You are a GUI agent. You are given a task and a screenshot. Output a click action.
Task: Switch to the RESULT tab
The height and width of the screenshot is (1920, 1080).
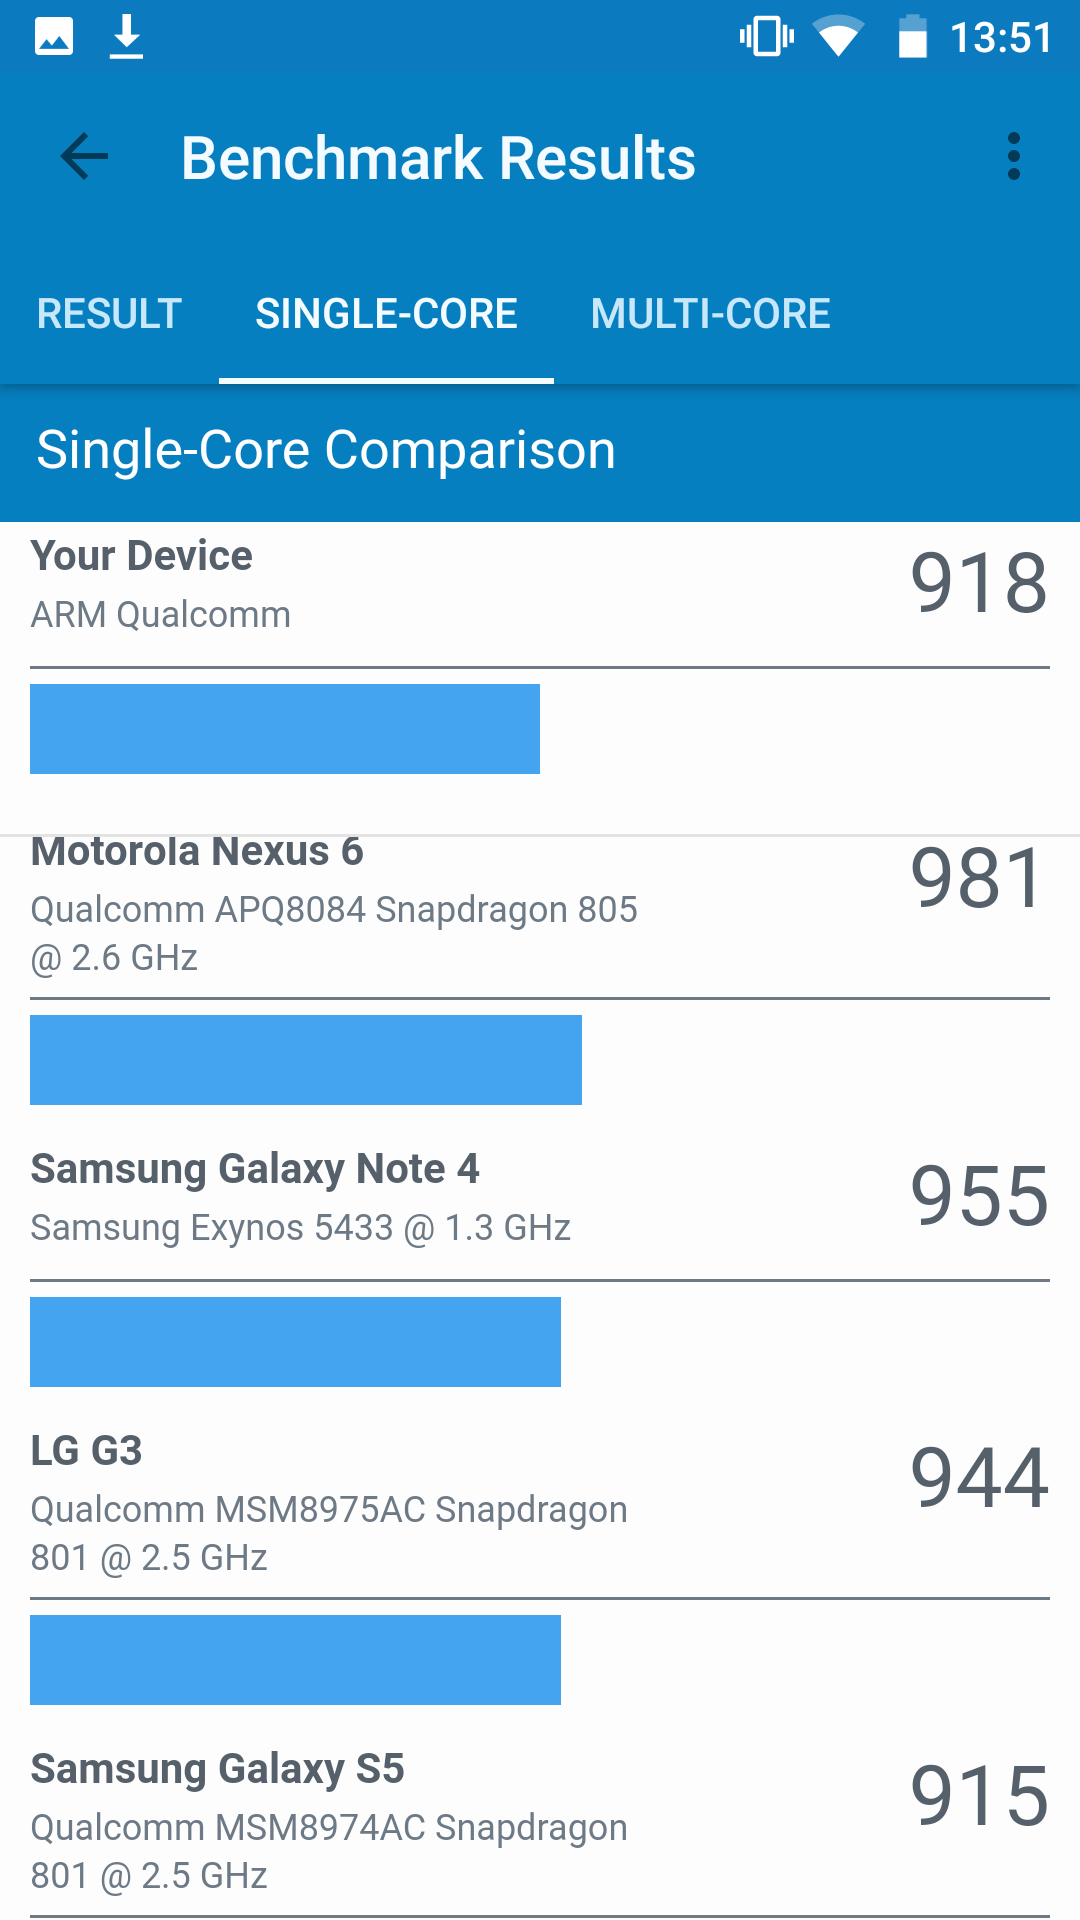109,314
